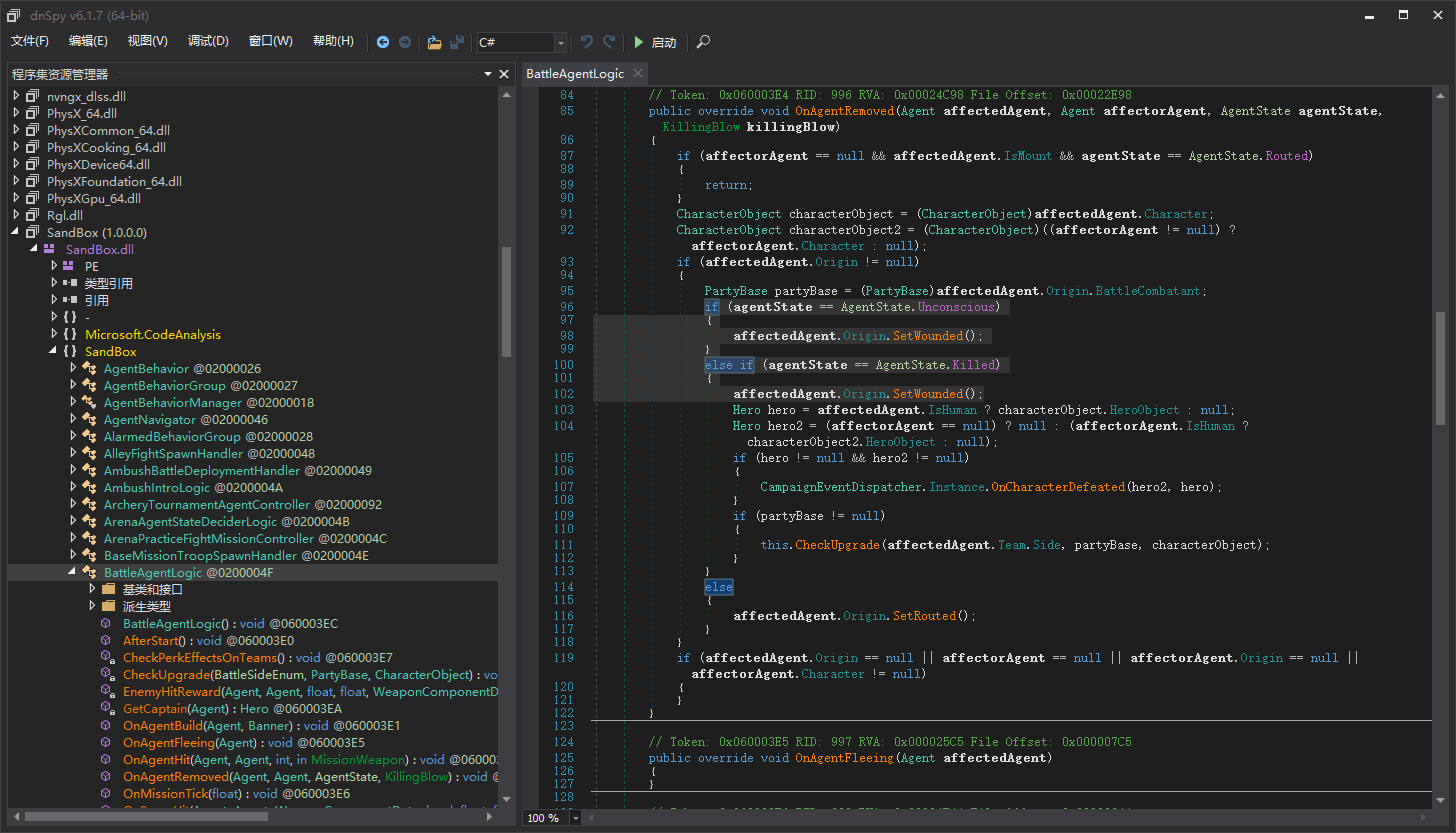Viewport: 1456px width, 833px height.
Task: Click the undo toolbar icon
Action: [587, 42]
